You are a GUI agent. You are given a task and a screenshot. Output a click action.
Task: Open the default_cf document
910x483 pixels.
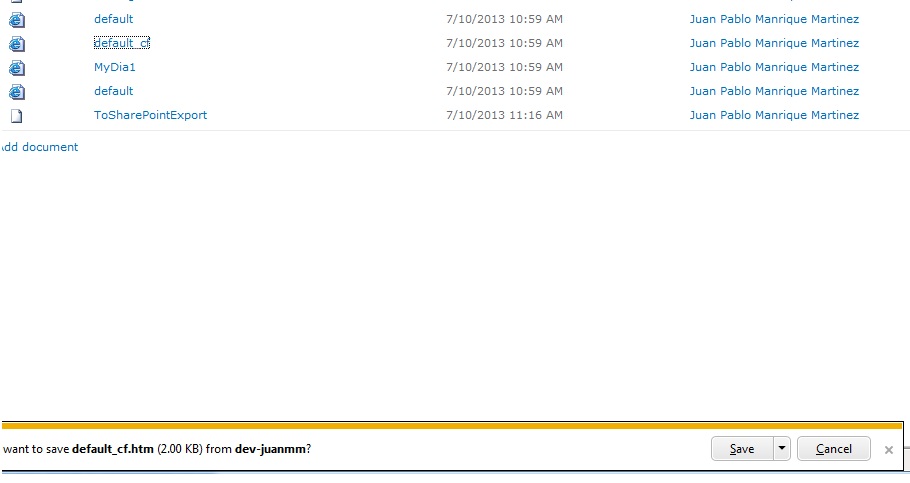(121, 43)
